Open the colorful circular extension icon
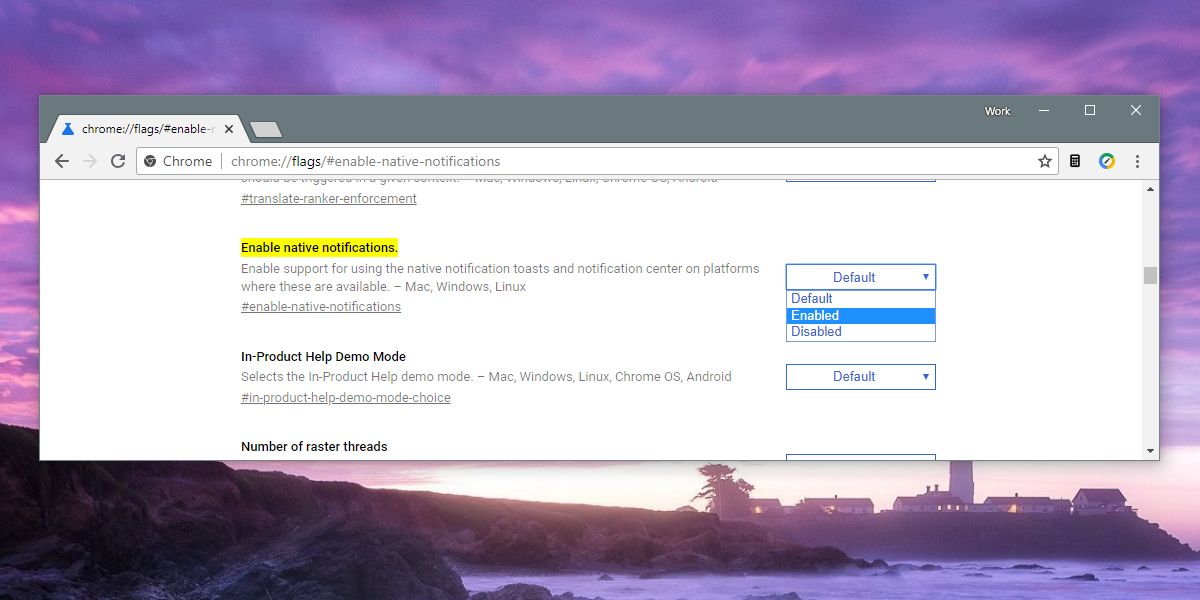The image size is (1200, 600). pyautogui.click(x=1107, y=161)
